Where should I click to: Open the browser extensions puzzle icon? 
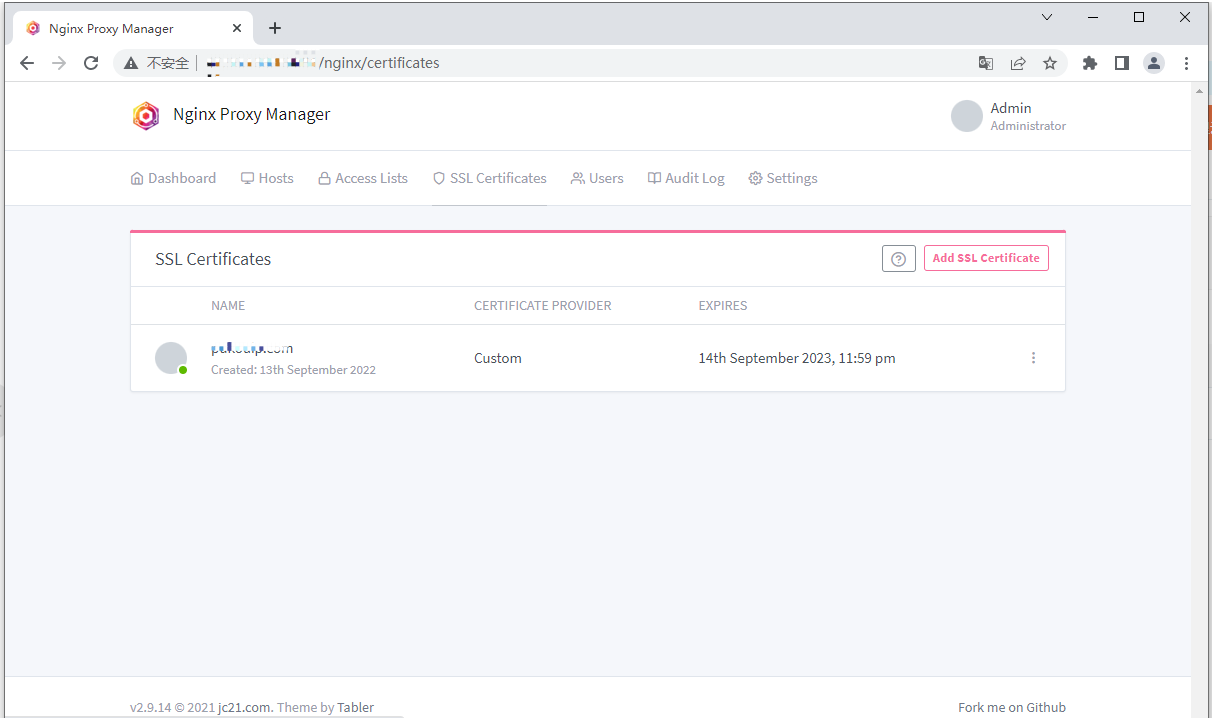point(1090,63)
